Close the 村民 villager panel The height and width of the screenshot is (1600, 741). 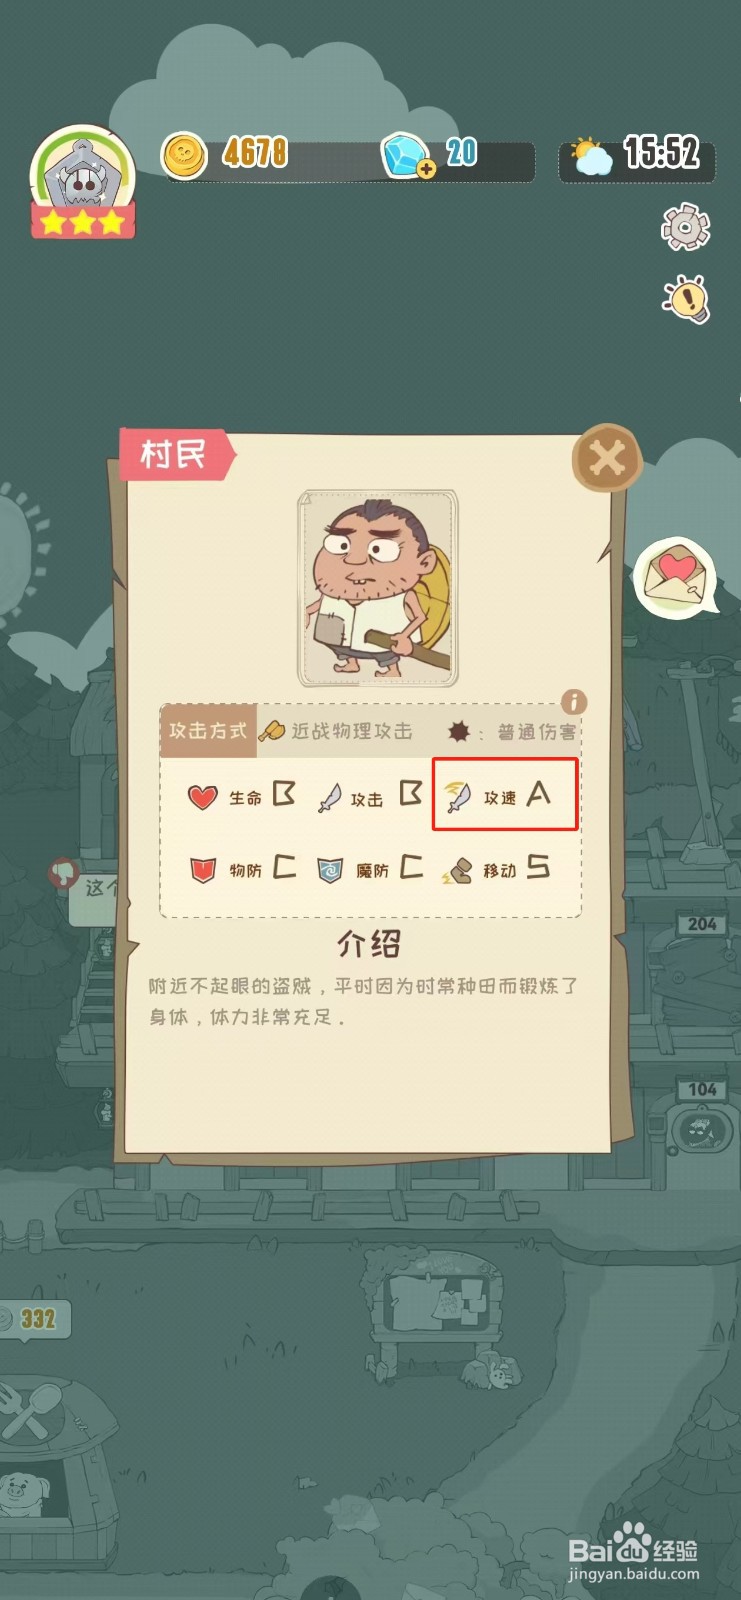[606, 460]
